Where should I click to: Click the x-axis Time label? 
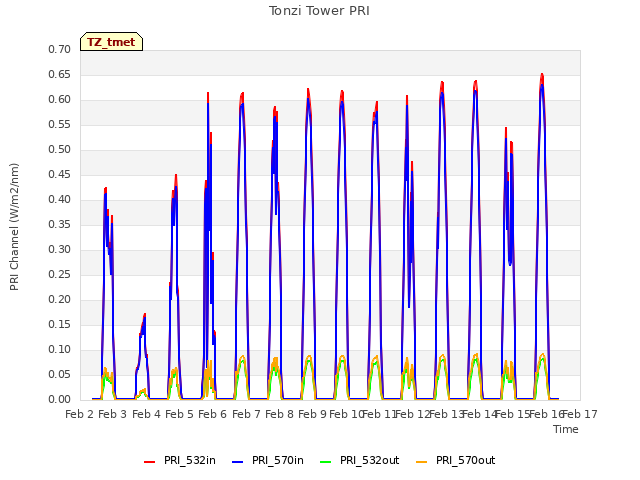[x=566, y=429]
